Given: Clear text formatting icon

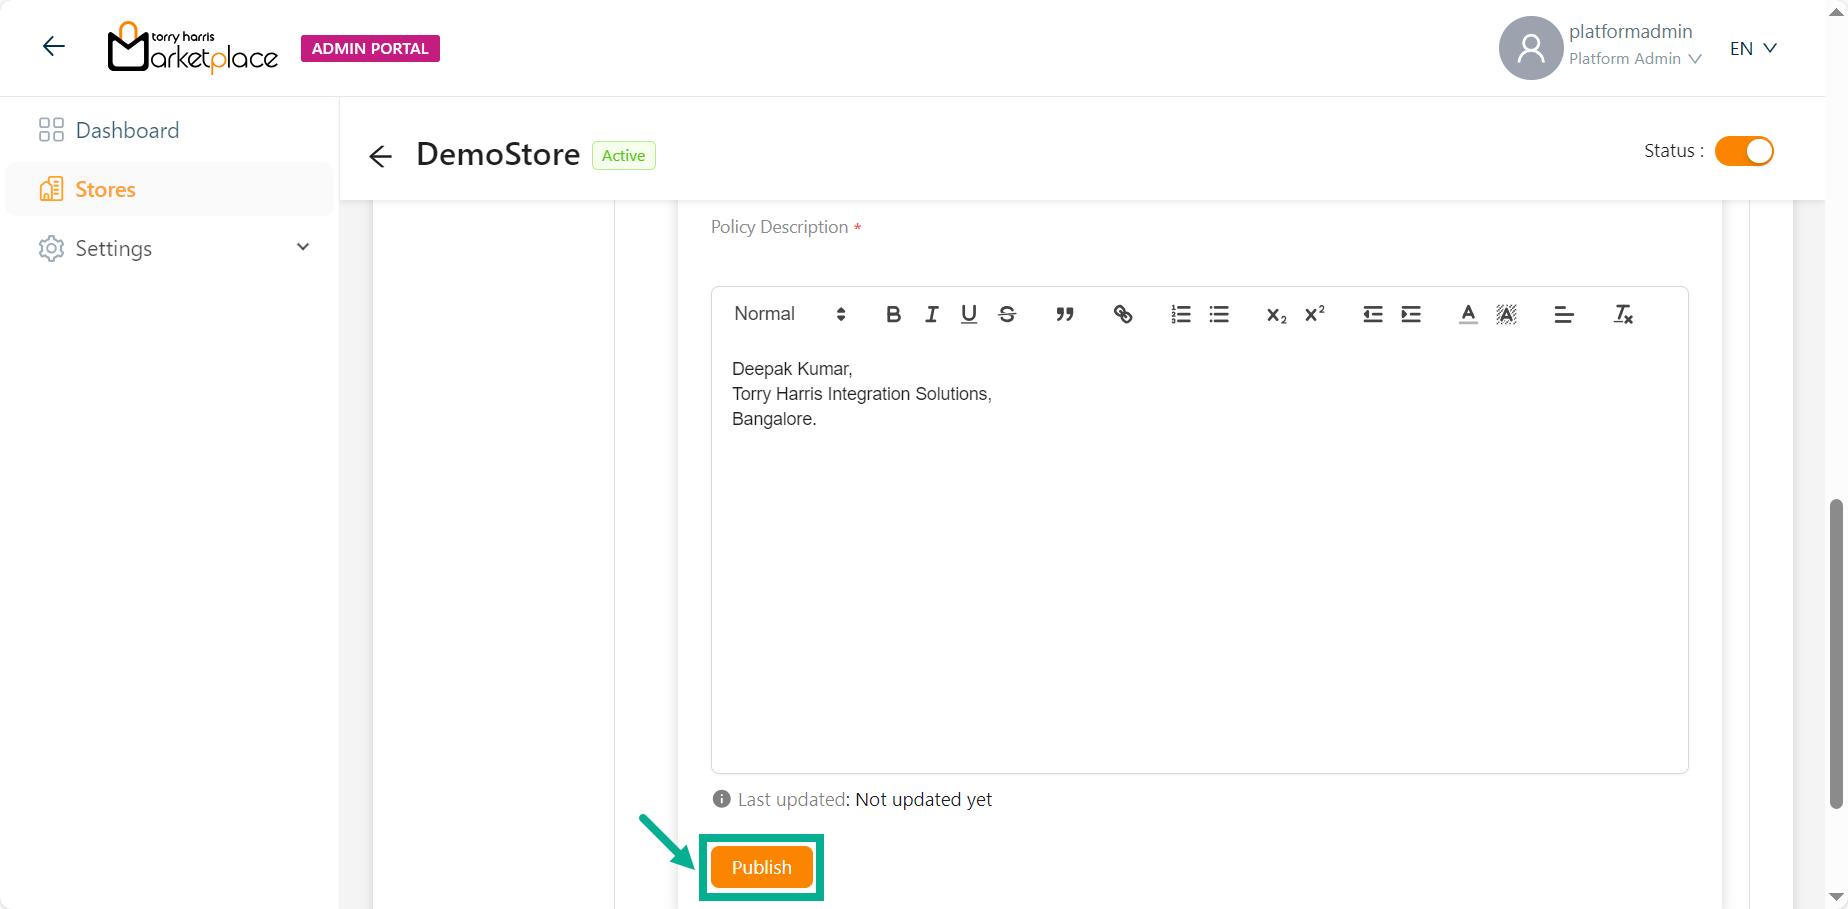Looking at the screenshot, I should 1622,315.
